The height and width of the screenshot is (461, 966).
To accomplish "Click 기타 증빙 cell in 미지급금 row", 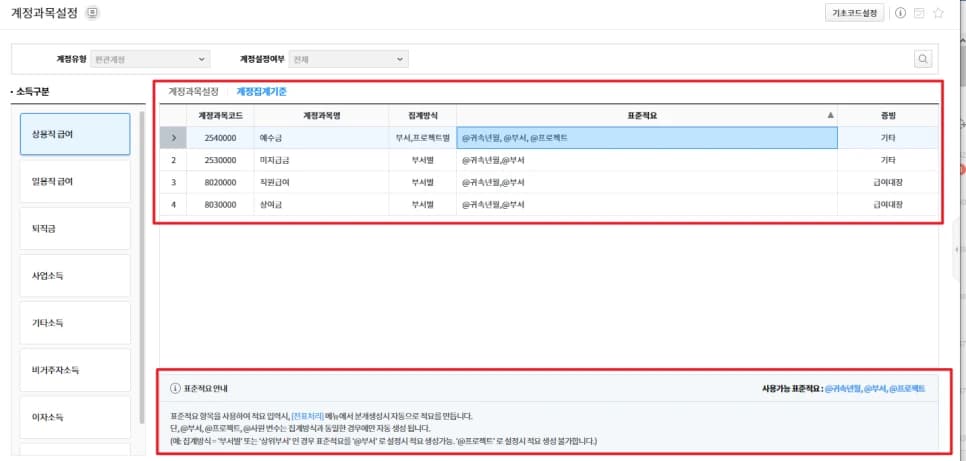I will (888, 160).
